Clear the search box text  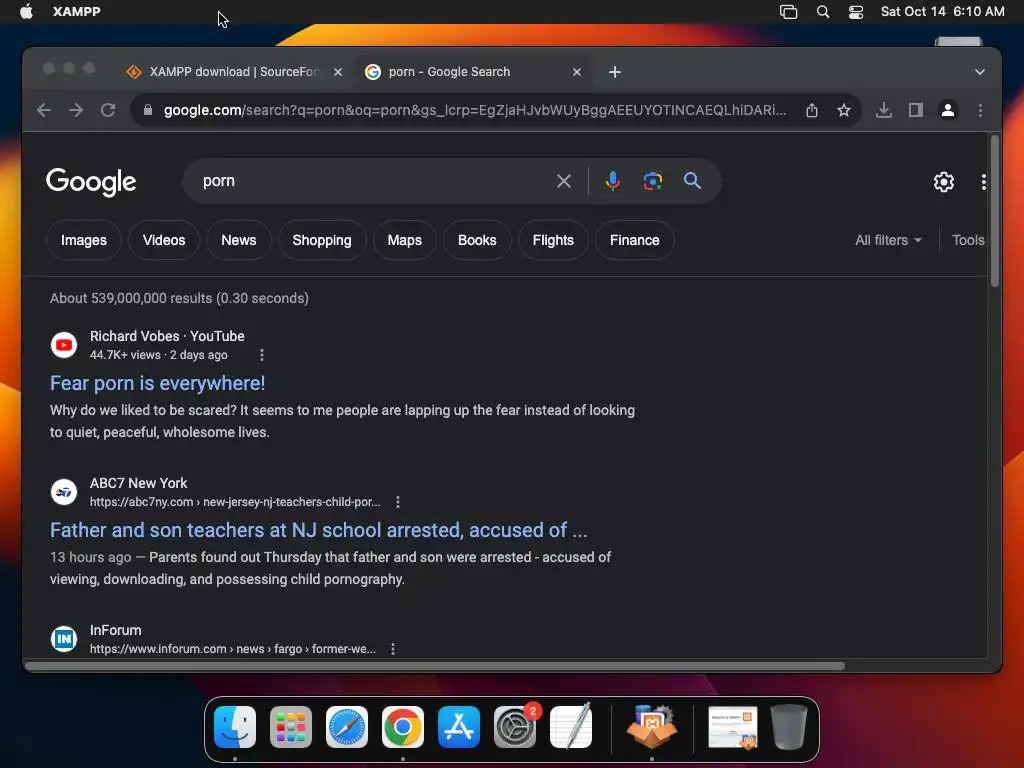click(564, 181)
